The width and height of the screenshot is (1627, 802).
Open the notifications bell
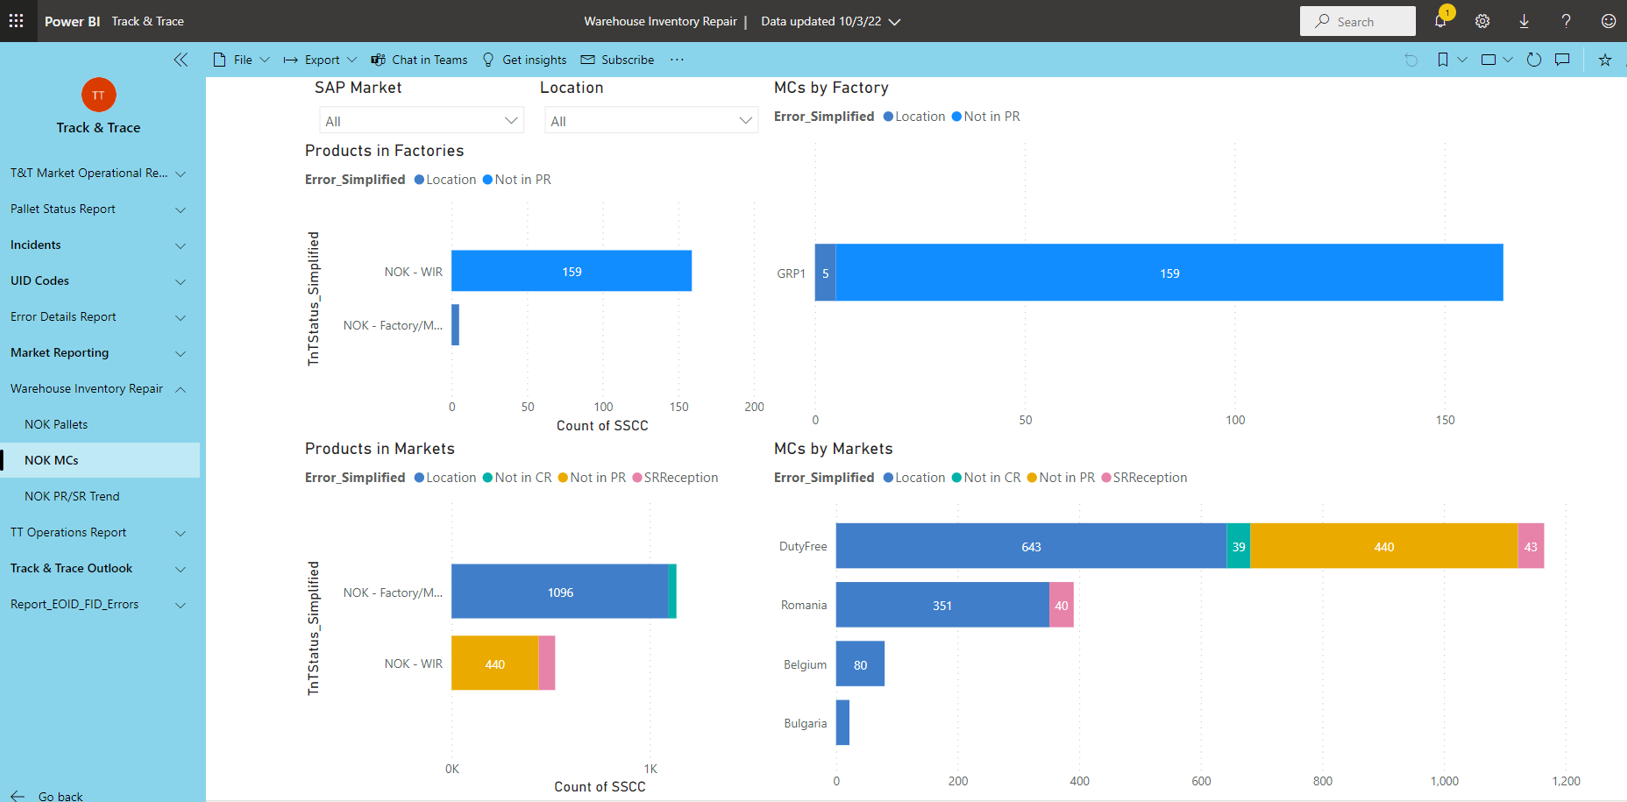[1441, 21]
